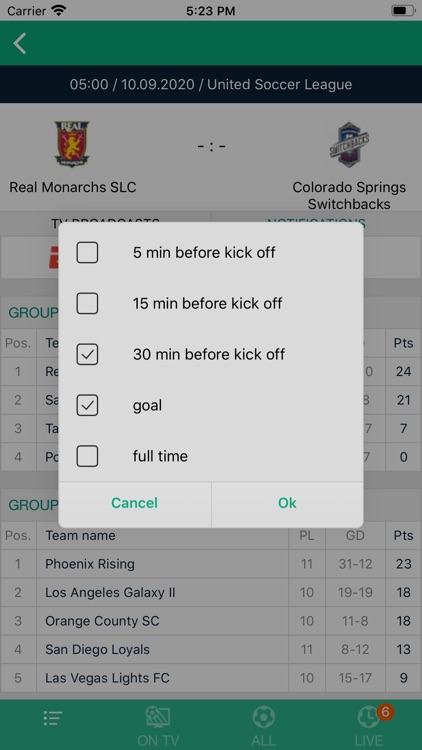The image size is (422, 750).
Task: Confirm the notification choices with Ok
Action: pyautogui.click(x=287, y=503)
